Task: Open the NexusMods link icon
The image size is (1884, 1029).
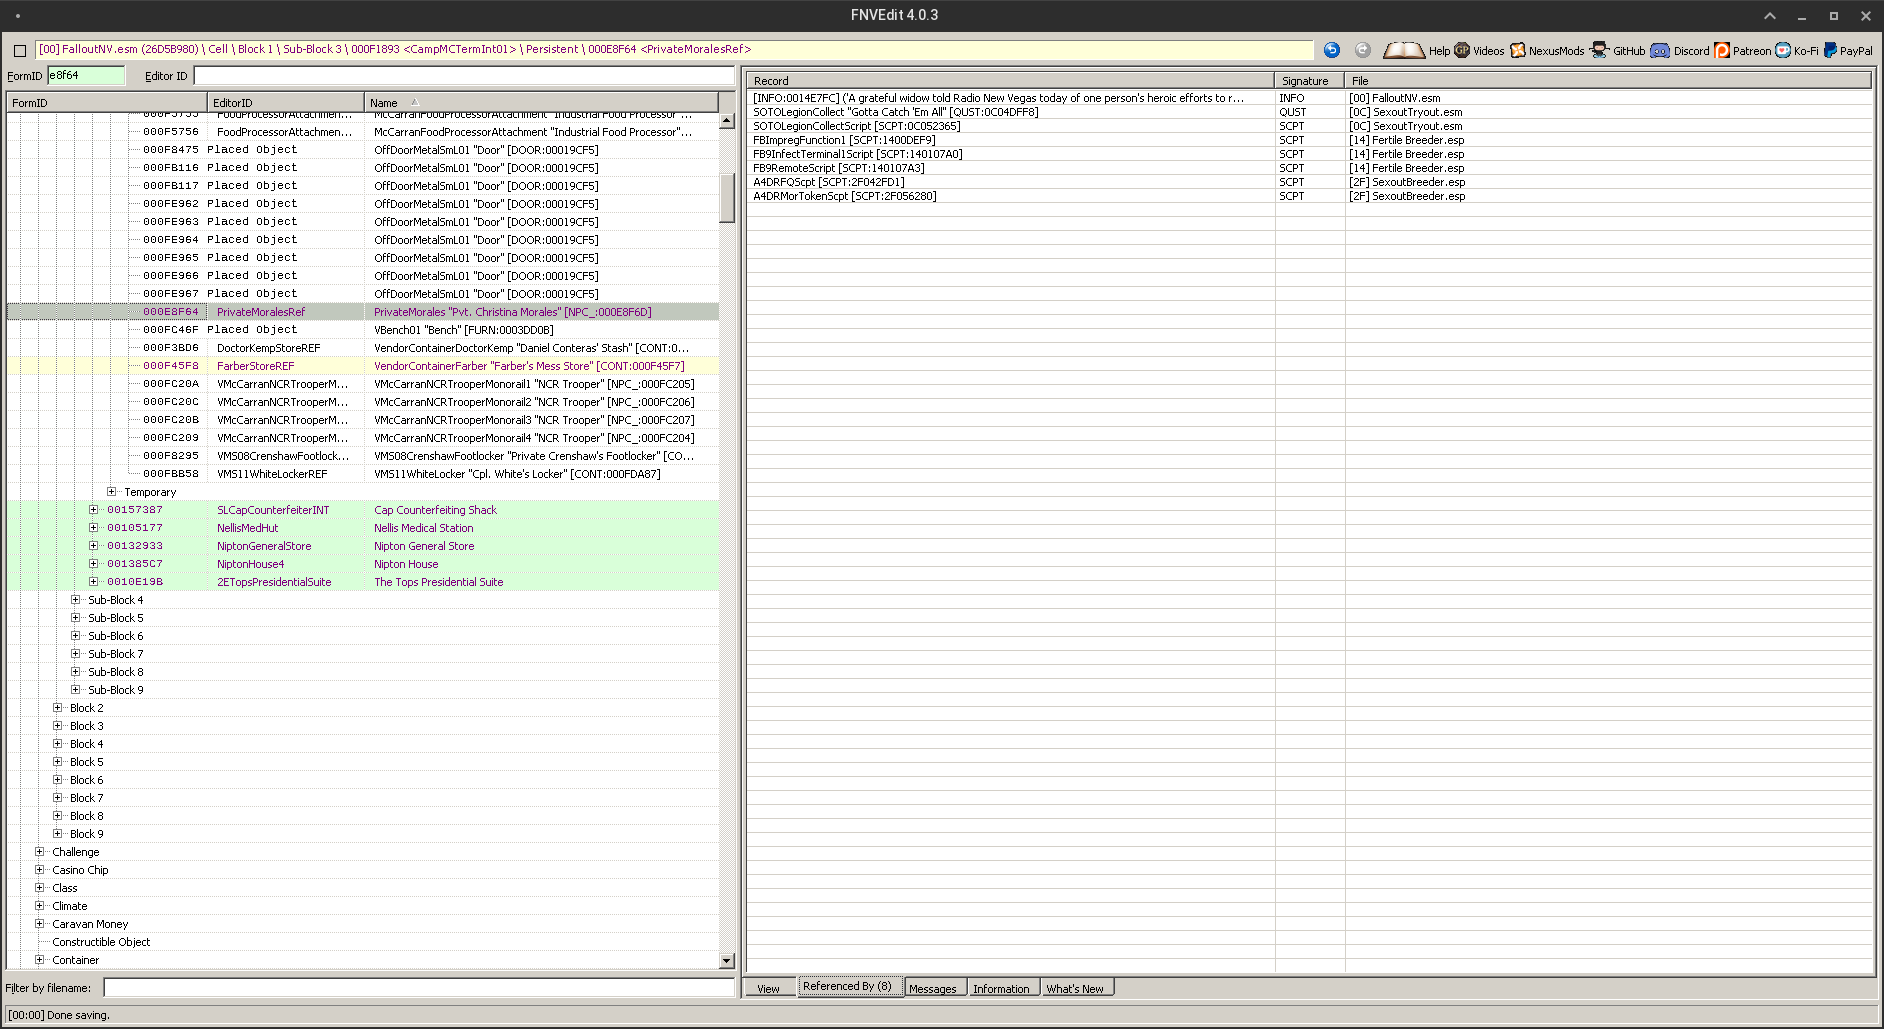Action: [x=1518, y=50]
